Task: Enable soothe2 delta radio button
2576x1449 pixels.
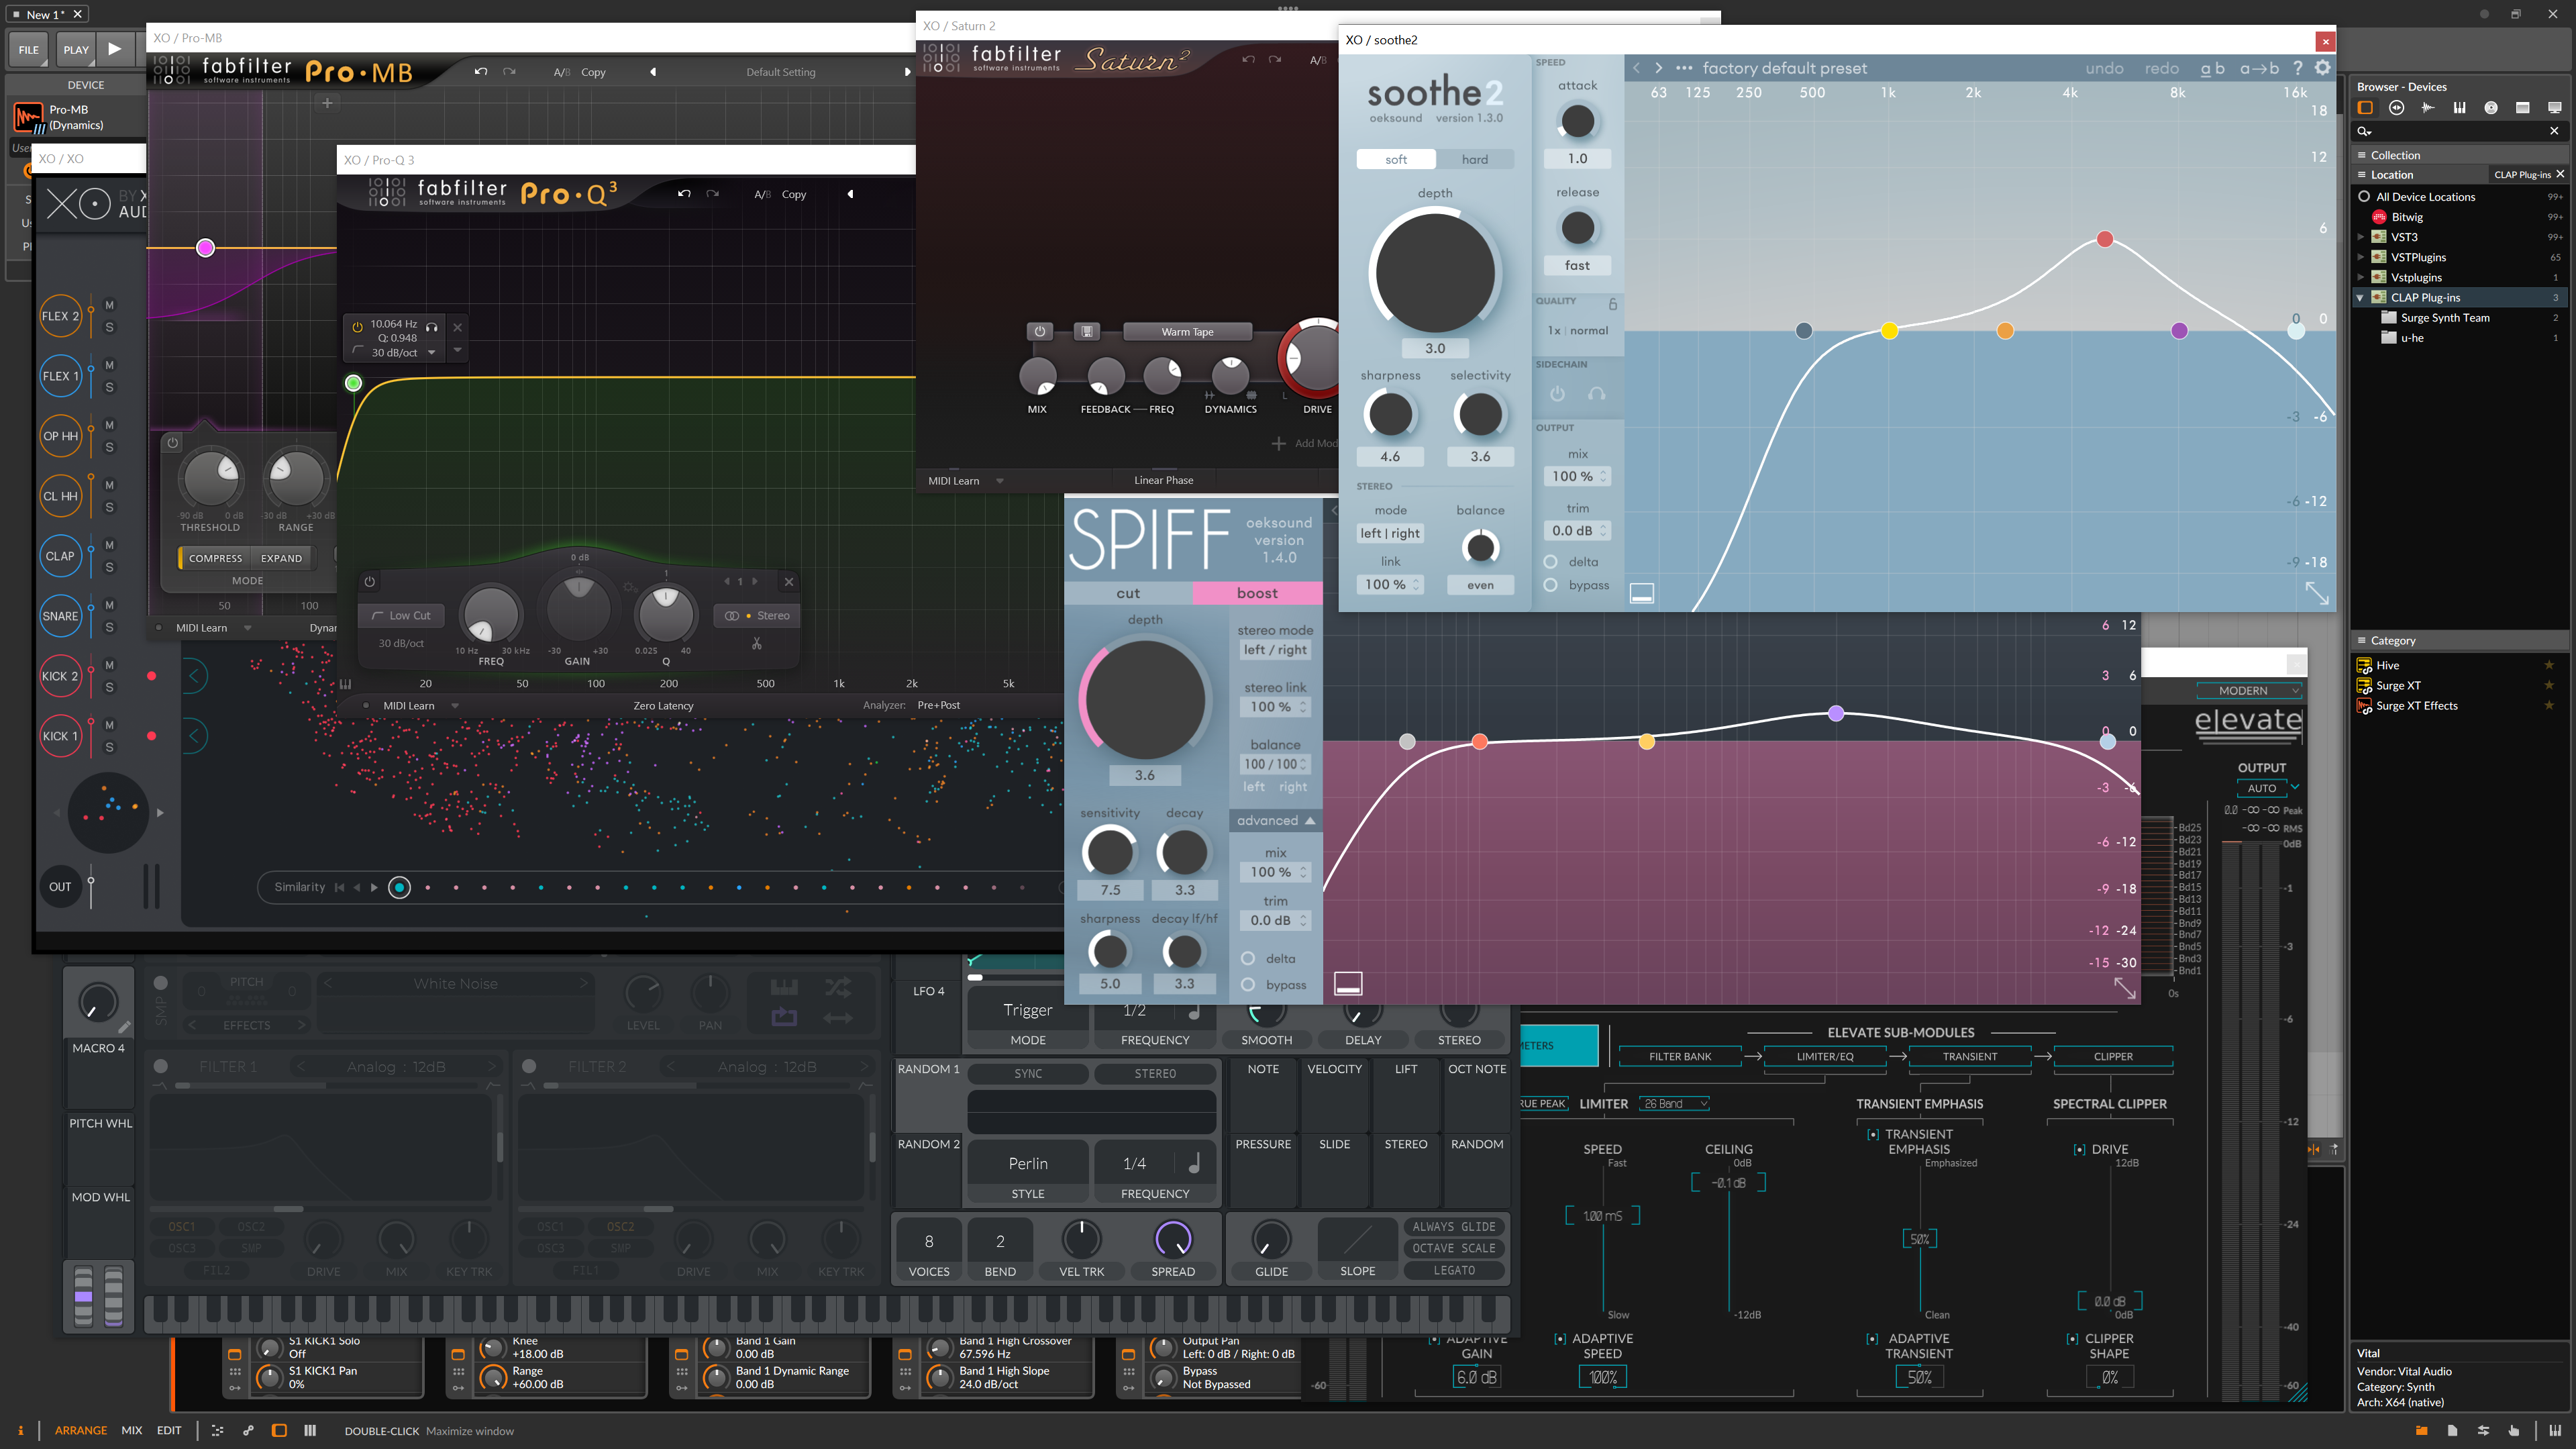Action: point(1550,562)
